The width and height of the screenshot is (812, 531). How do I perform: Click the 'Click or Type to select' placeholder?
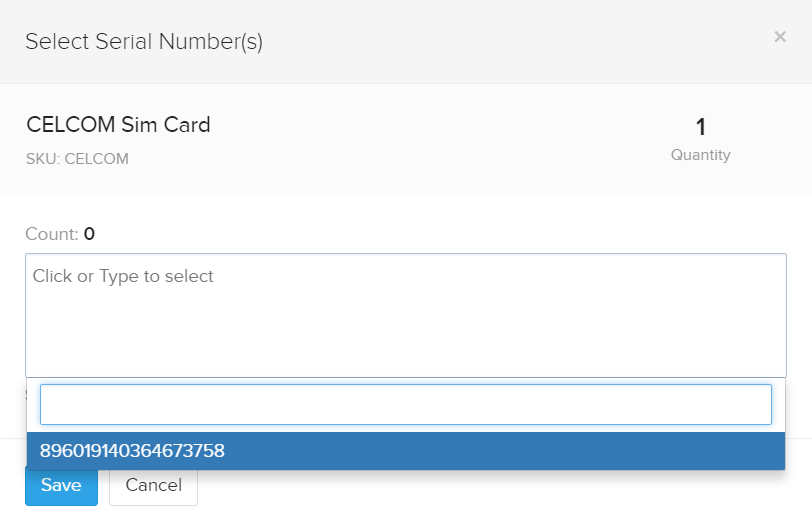click(123, 276)
